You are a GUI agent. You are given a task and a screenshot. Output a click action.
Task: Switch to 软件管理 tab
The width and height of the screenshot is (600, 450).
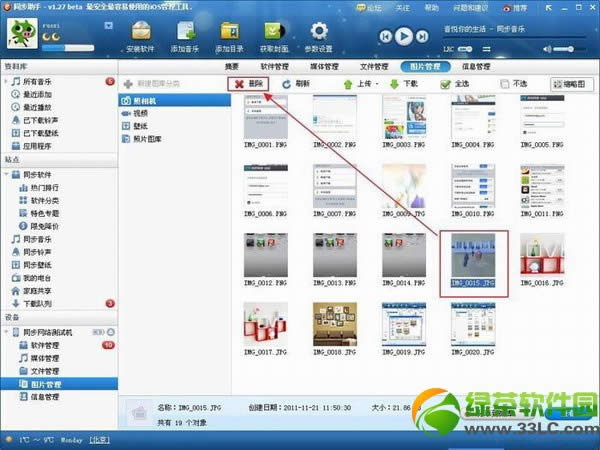274,67
